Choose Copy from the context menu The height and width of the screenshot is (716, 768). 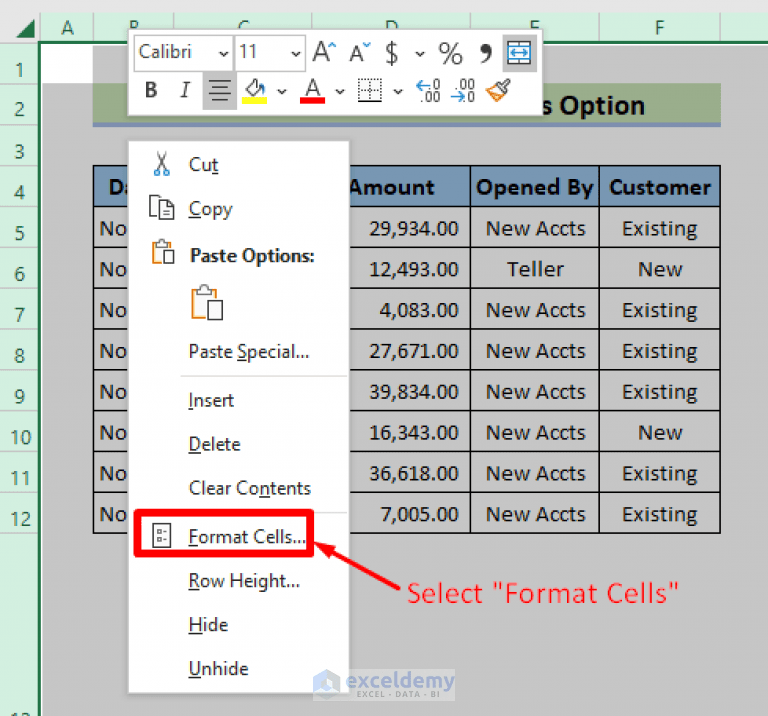point(239,209)
